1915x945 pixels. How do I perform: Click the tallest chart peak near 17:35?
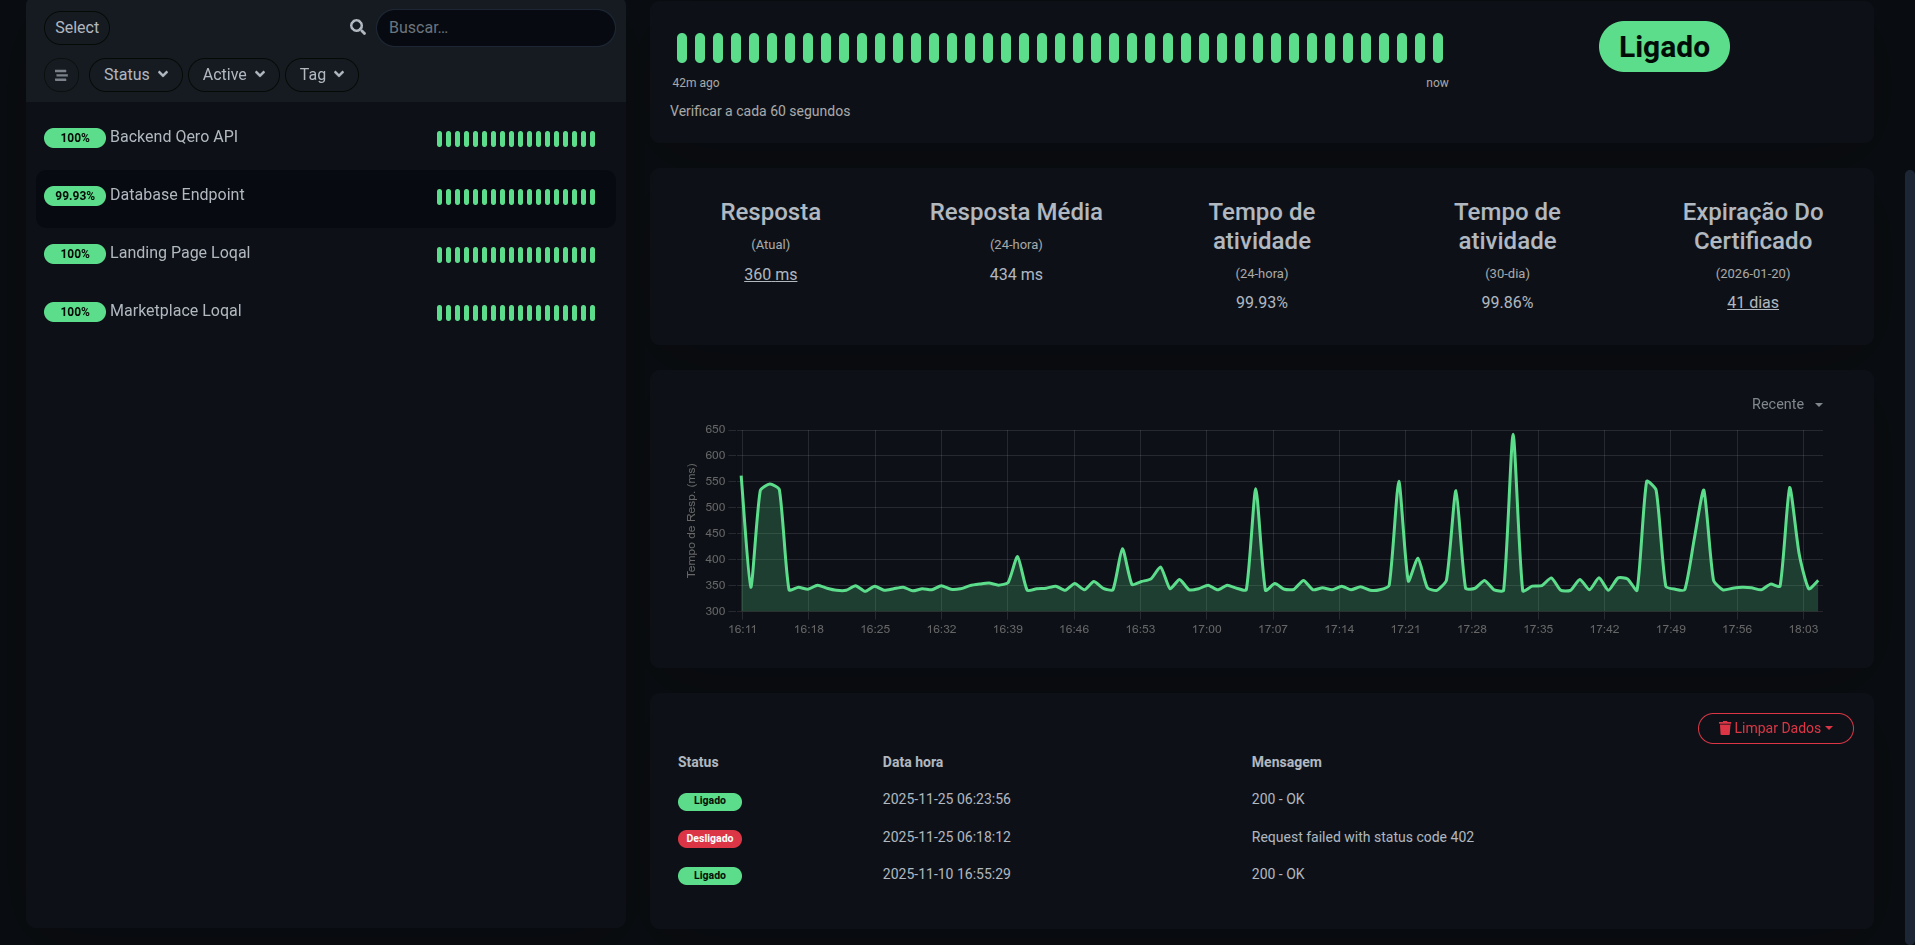click(x=1513, y=436)
